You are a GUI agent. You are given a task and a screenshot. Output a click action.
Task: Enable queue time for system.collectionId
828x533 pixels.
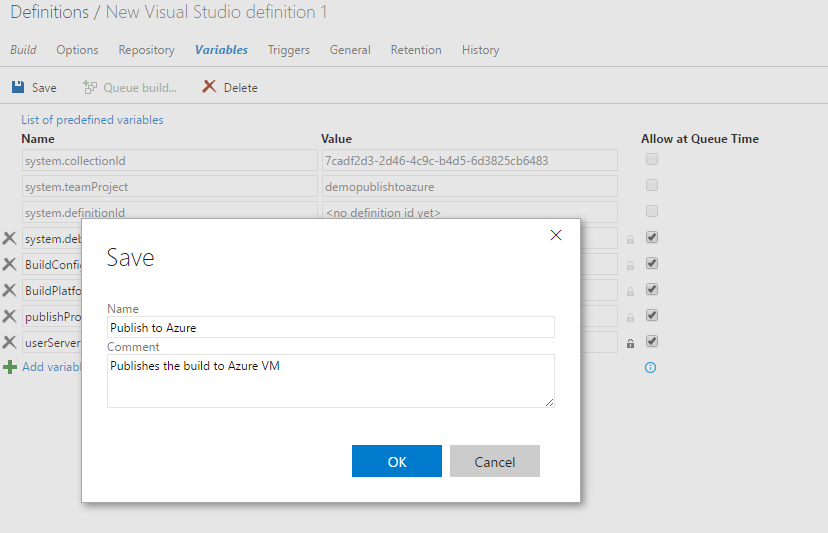coord(652,160)
